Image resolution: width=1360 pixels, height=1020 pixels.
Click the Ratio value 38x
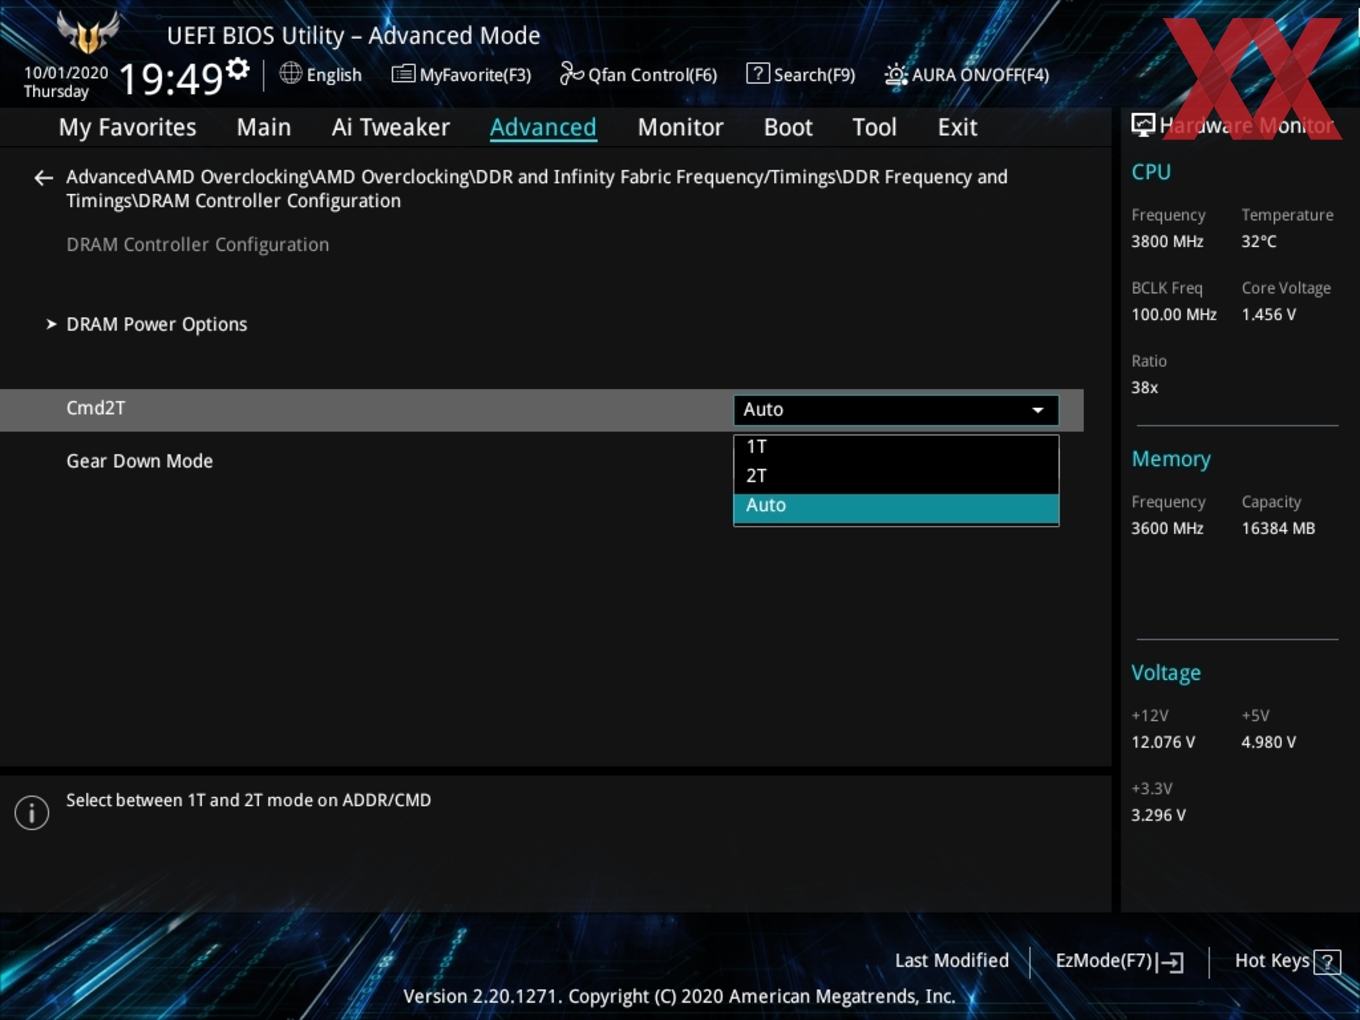click(1144, 387)
